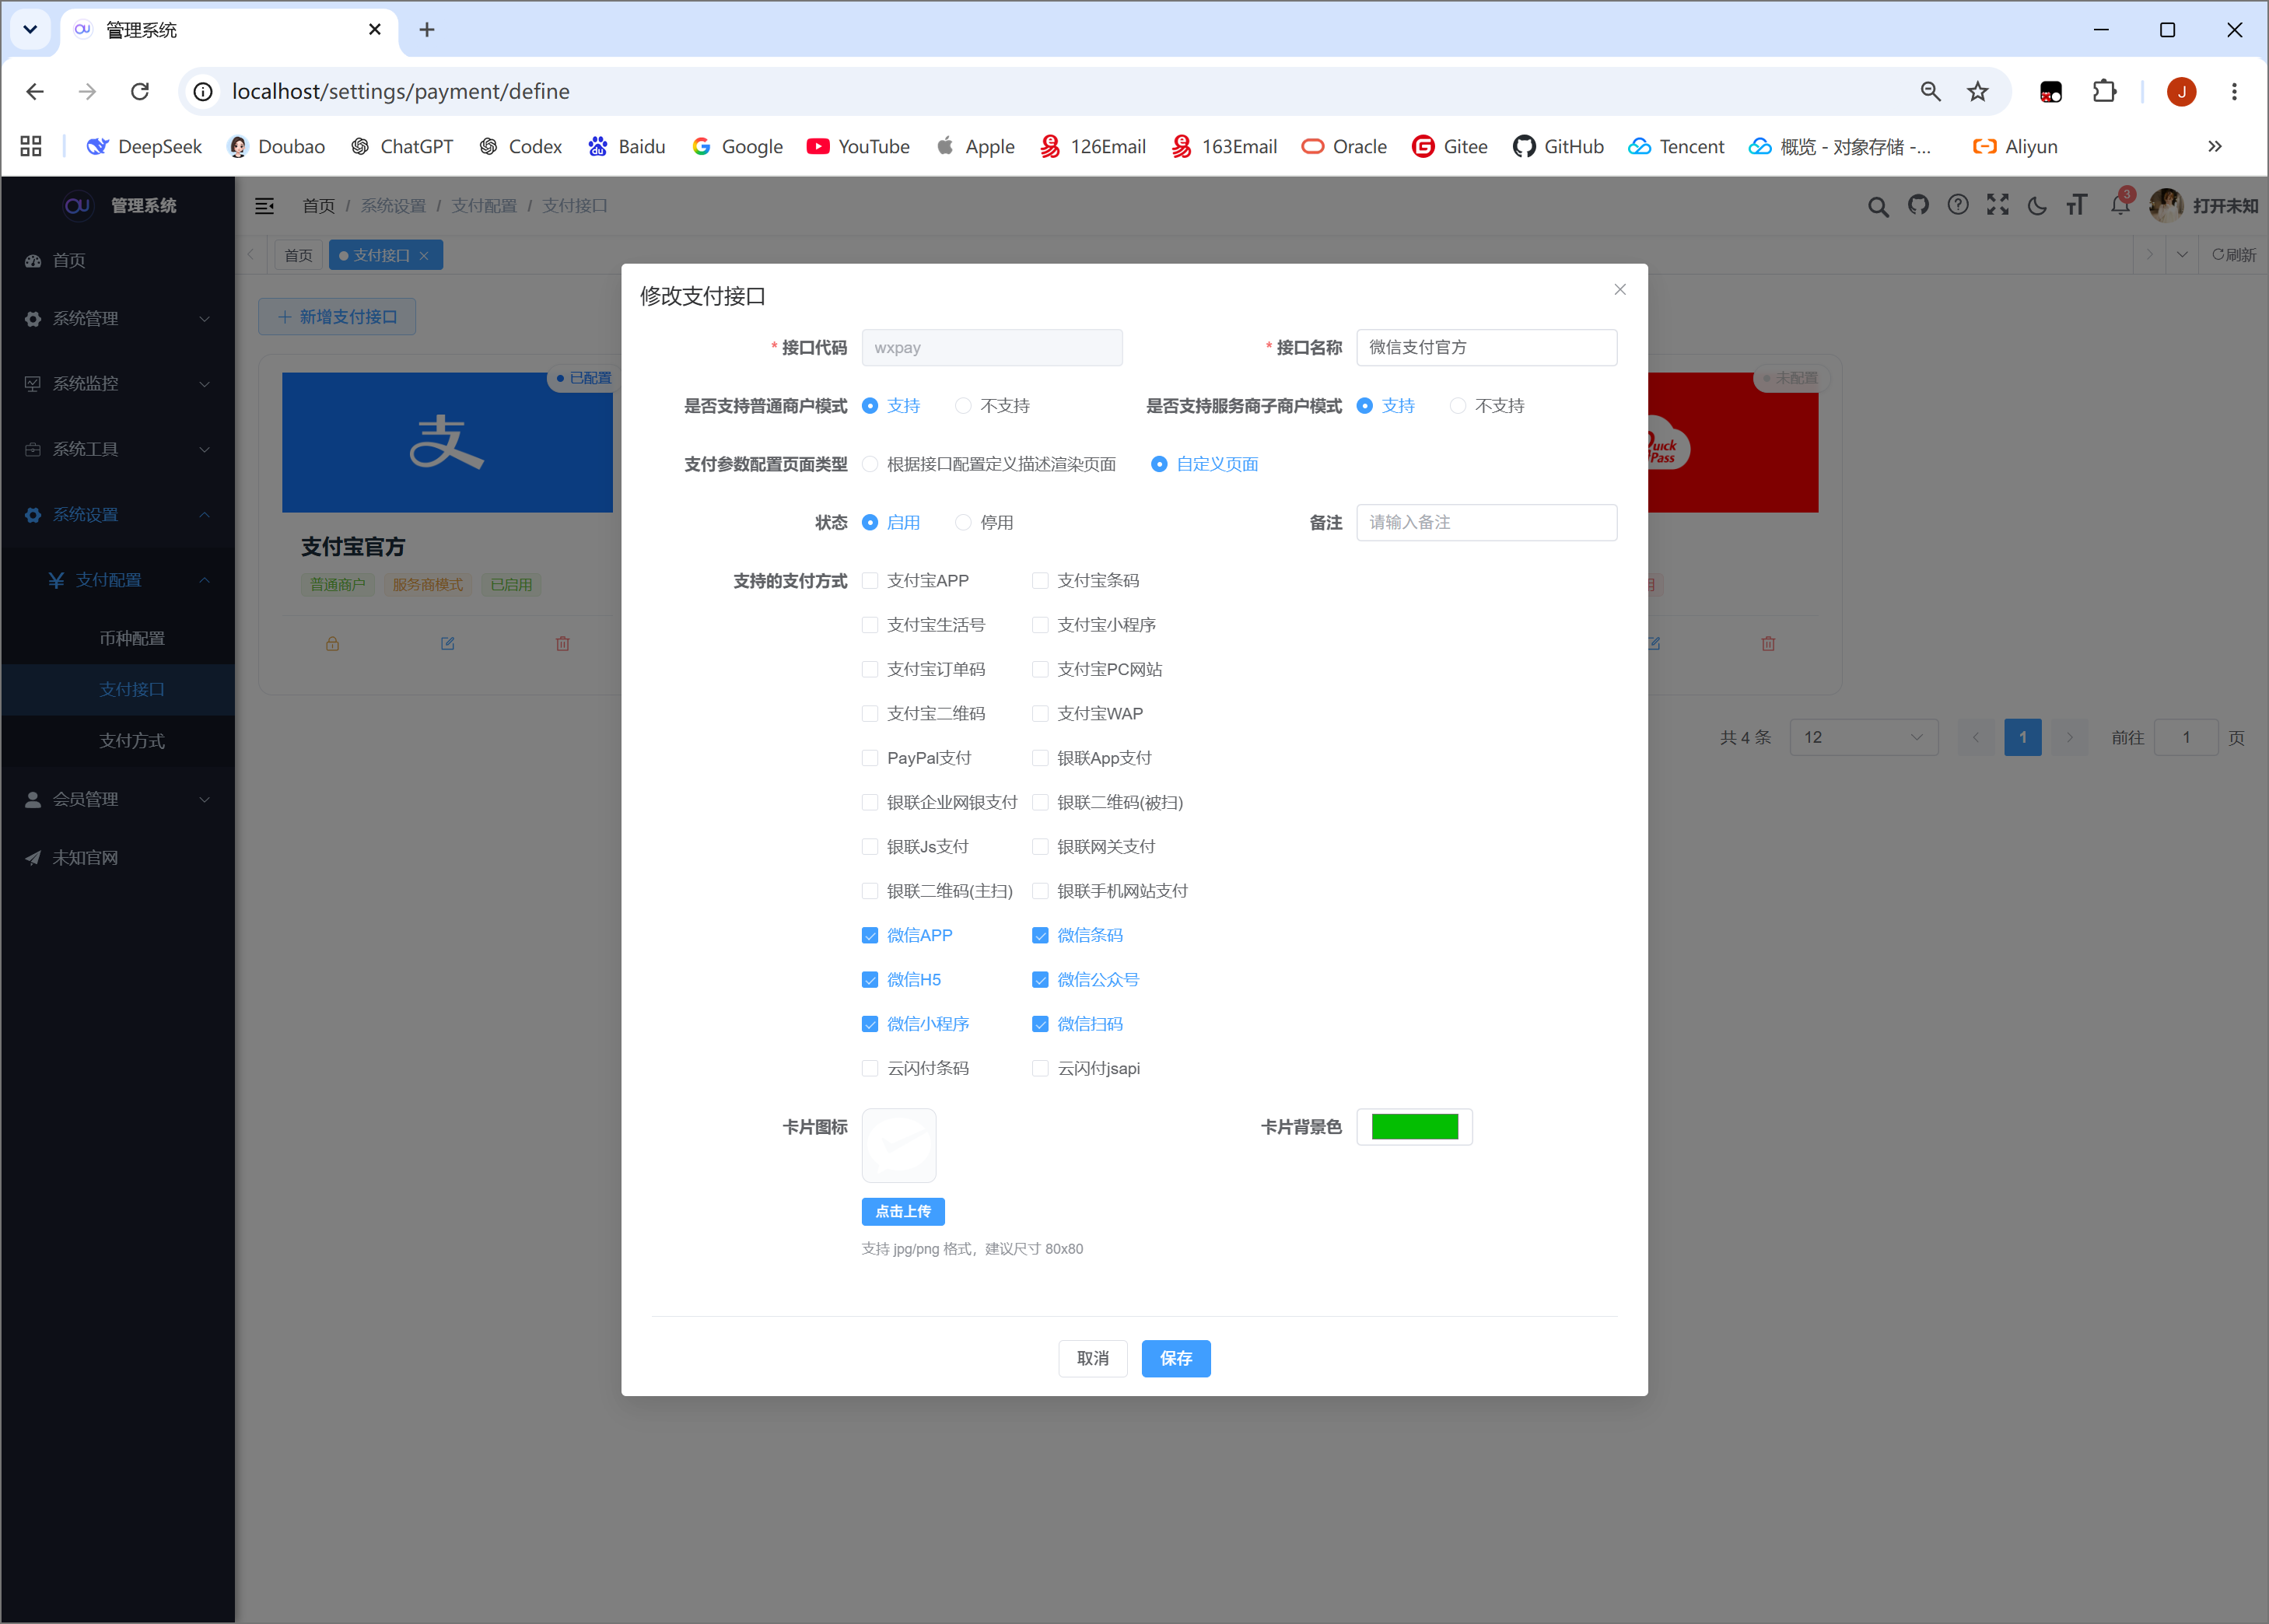Open the page size dropdown showing 12
The height and width of the screenshot is (1624, 2269).
point(1863,737)
